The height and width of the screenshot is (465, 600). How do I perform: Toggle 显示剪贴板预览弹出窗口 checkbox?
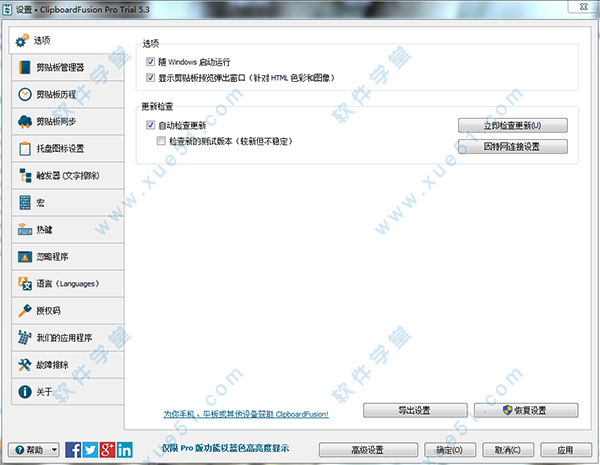coord(150,78)
